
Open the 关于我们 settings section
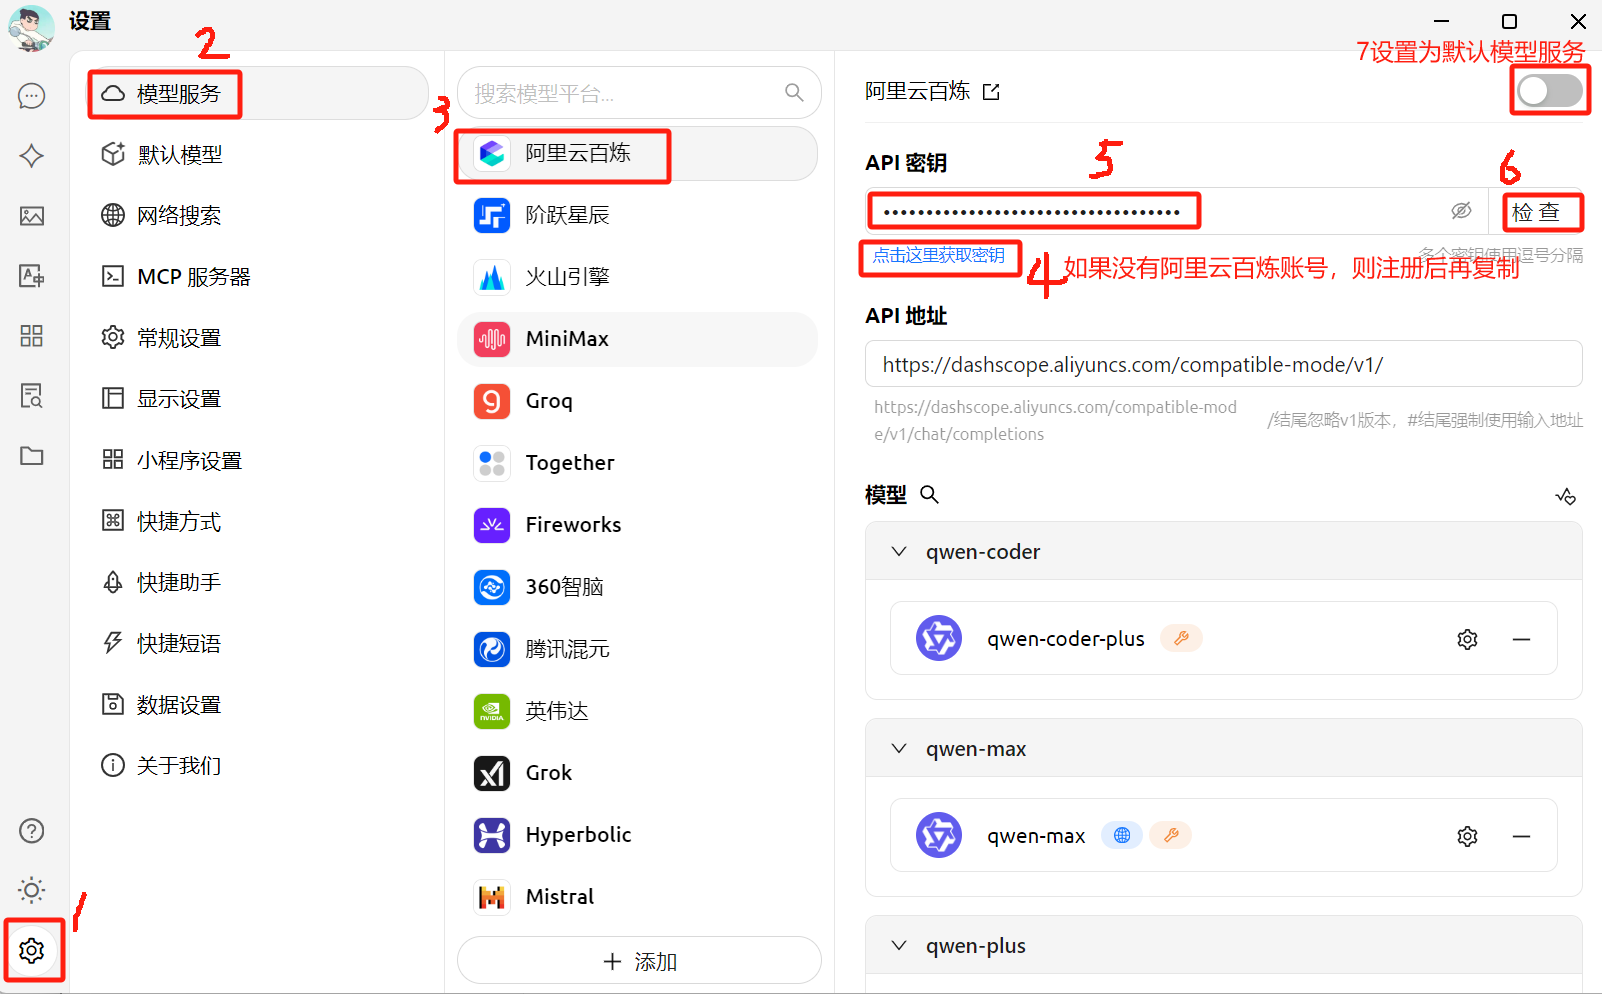pos(258,766)
